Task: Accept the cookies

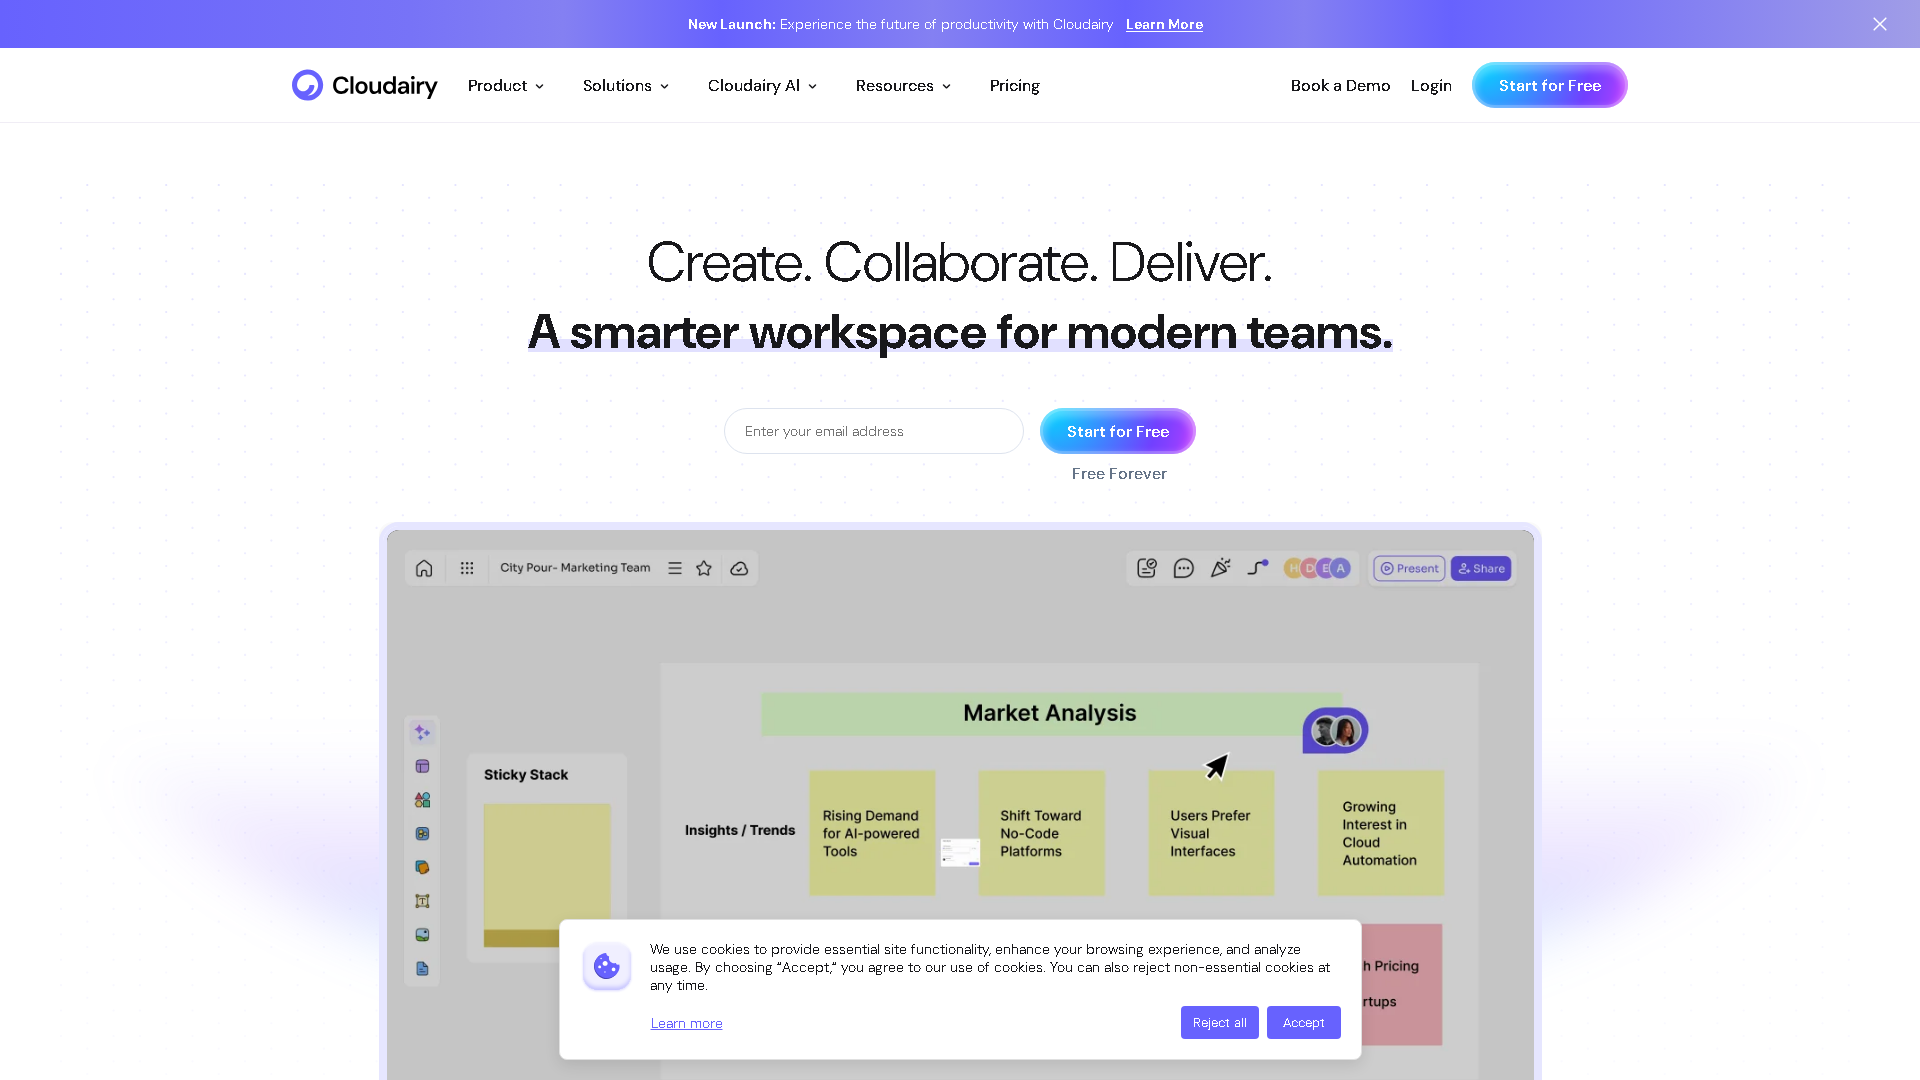Action: [x=1303, y=1022]
